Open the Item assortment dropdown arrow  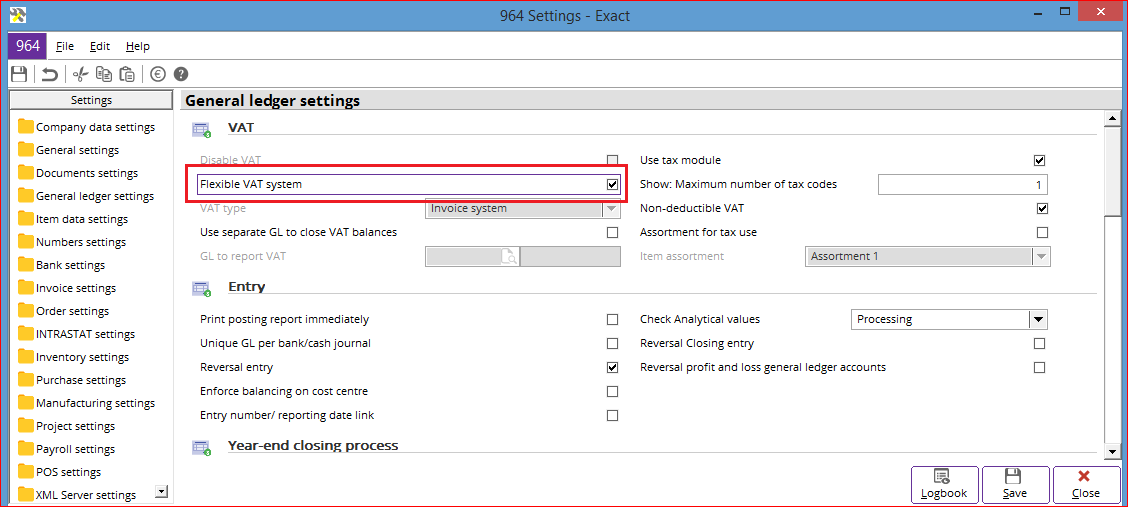click(x=1042, y=257)
